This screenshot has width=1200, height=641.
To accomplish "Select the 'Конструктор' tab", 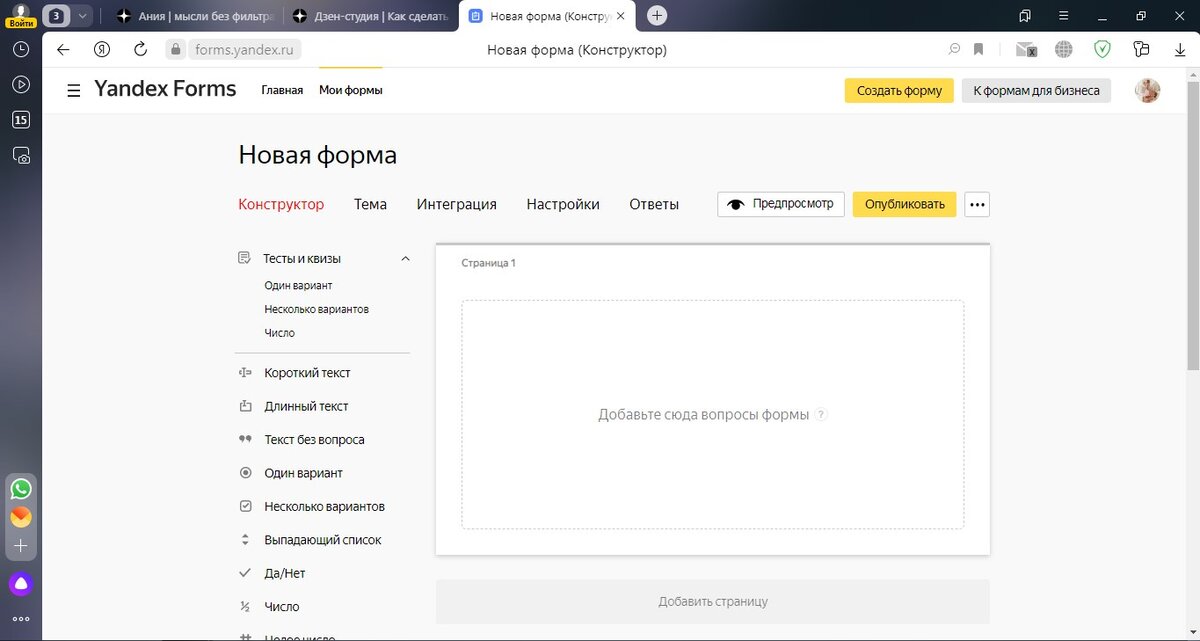I will click(281, 204).
